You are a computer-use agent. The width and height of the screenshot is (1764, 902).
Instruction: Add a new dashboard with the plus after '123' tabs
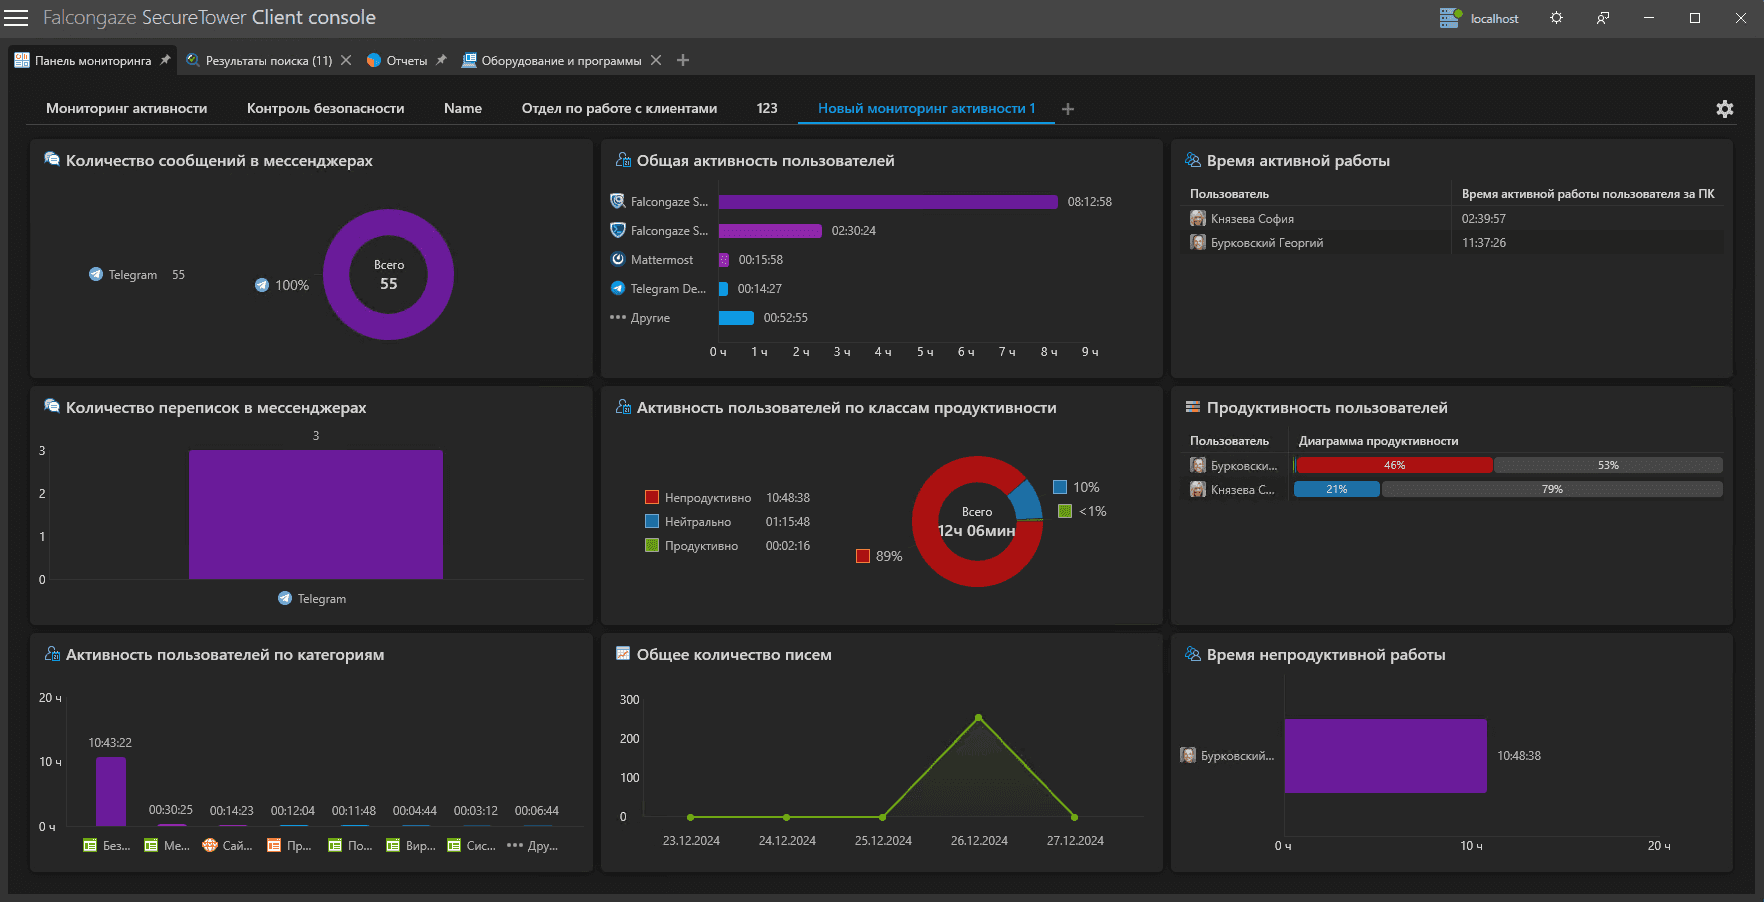tap(1068, 109)
